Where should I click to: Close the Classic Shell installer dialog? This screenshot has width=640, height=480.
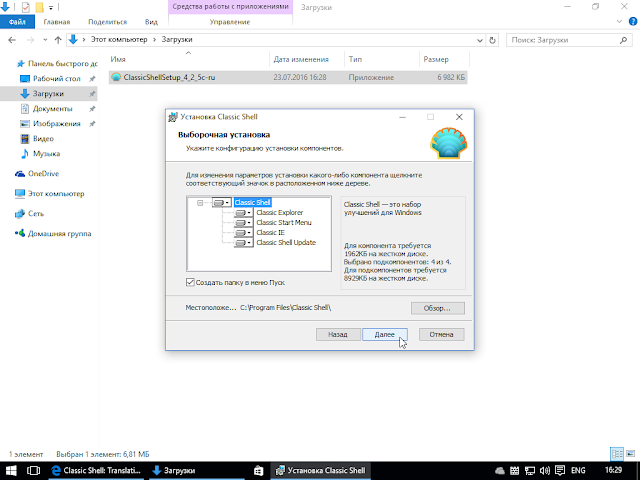459,117
